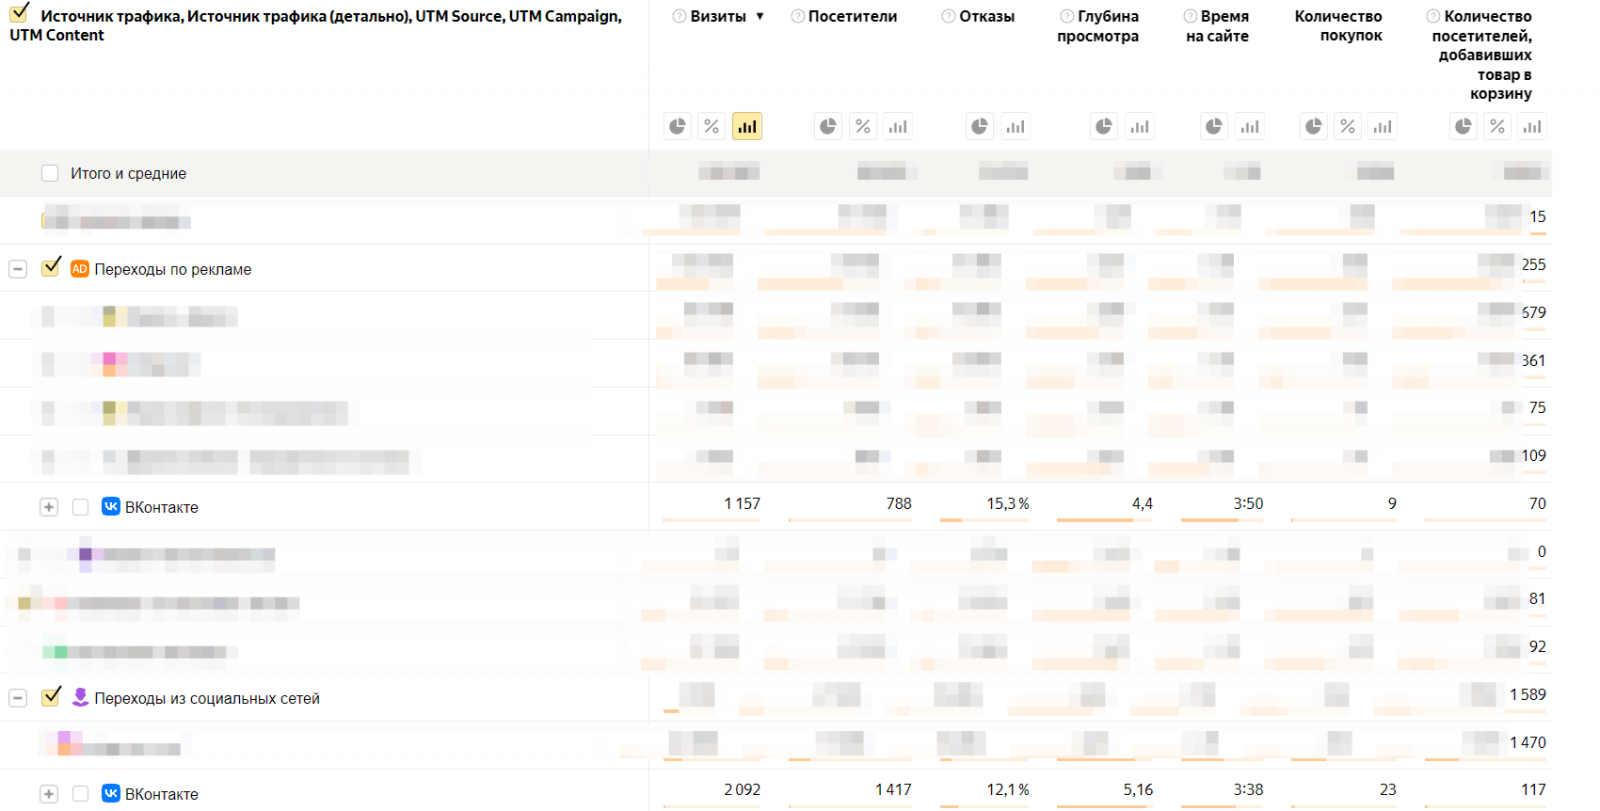Click the cart value 1 589

pyautogui.click(x=1528, y=694)
